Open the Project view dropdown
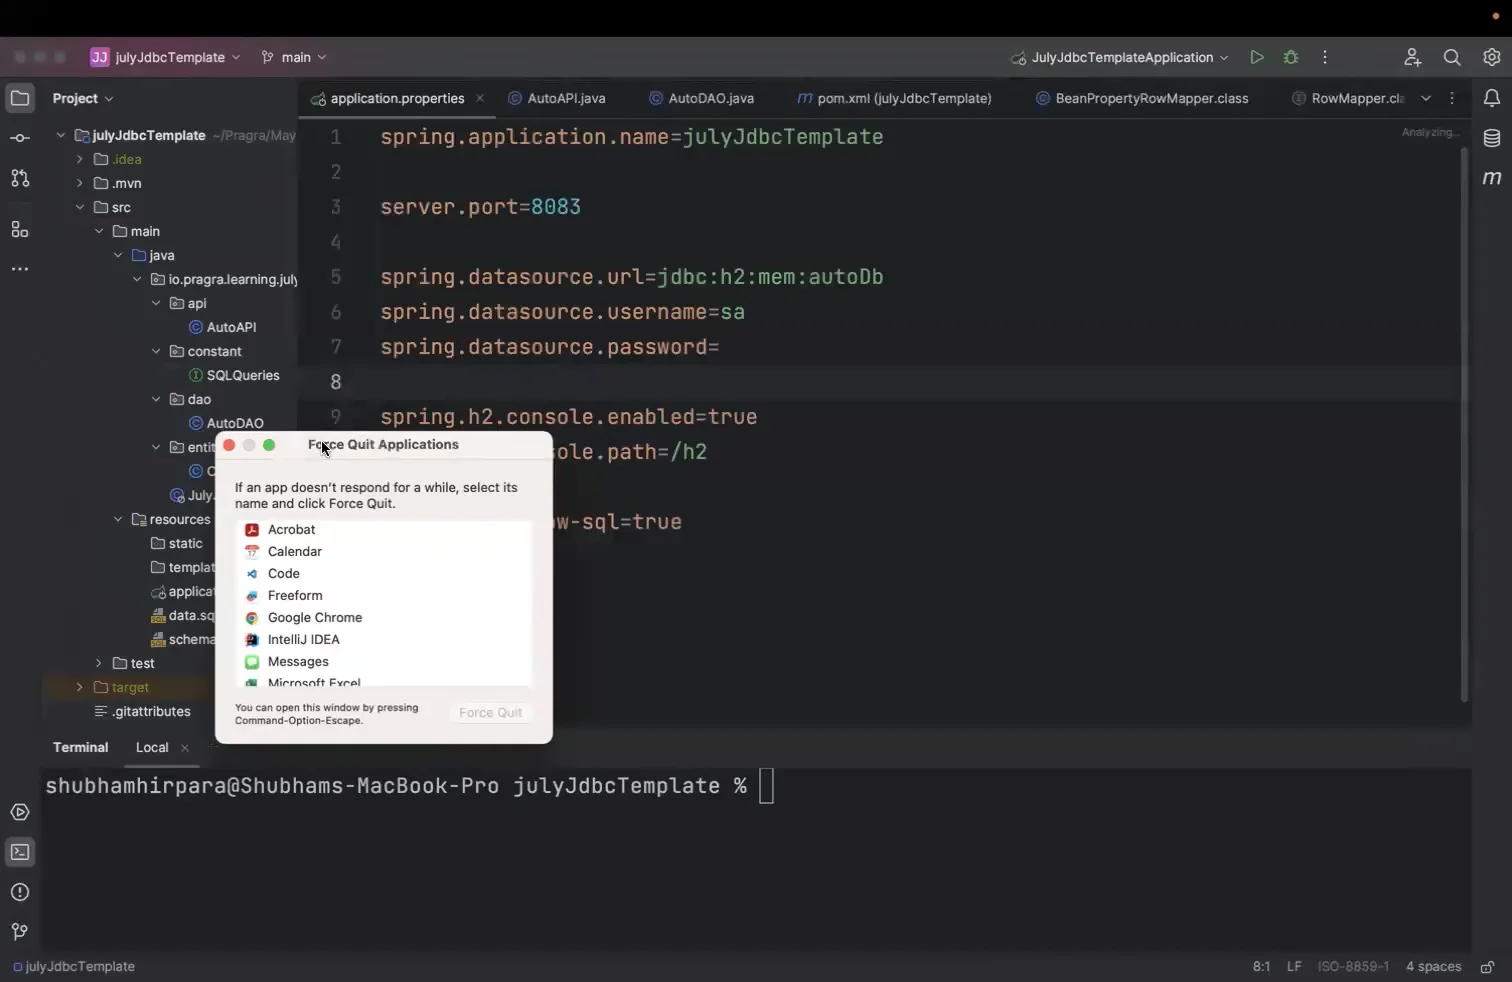 pyautogui.click(x=83, y=98)
